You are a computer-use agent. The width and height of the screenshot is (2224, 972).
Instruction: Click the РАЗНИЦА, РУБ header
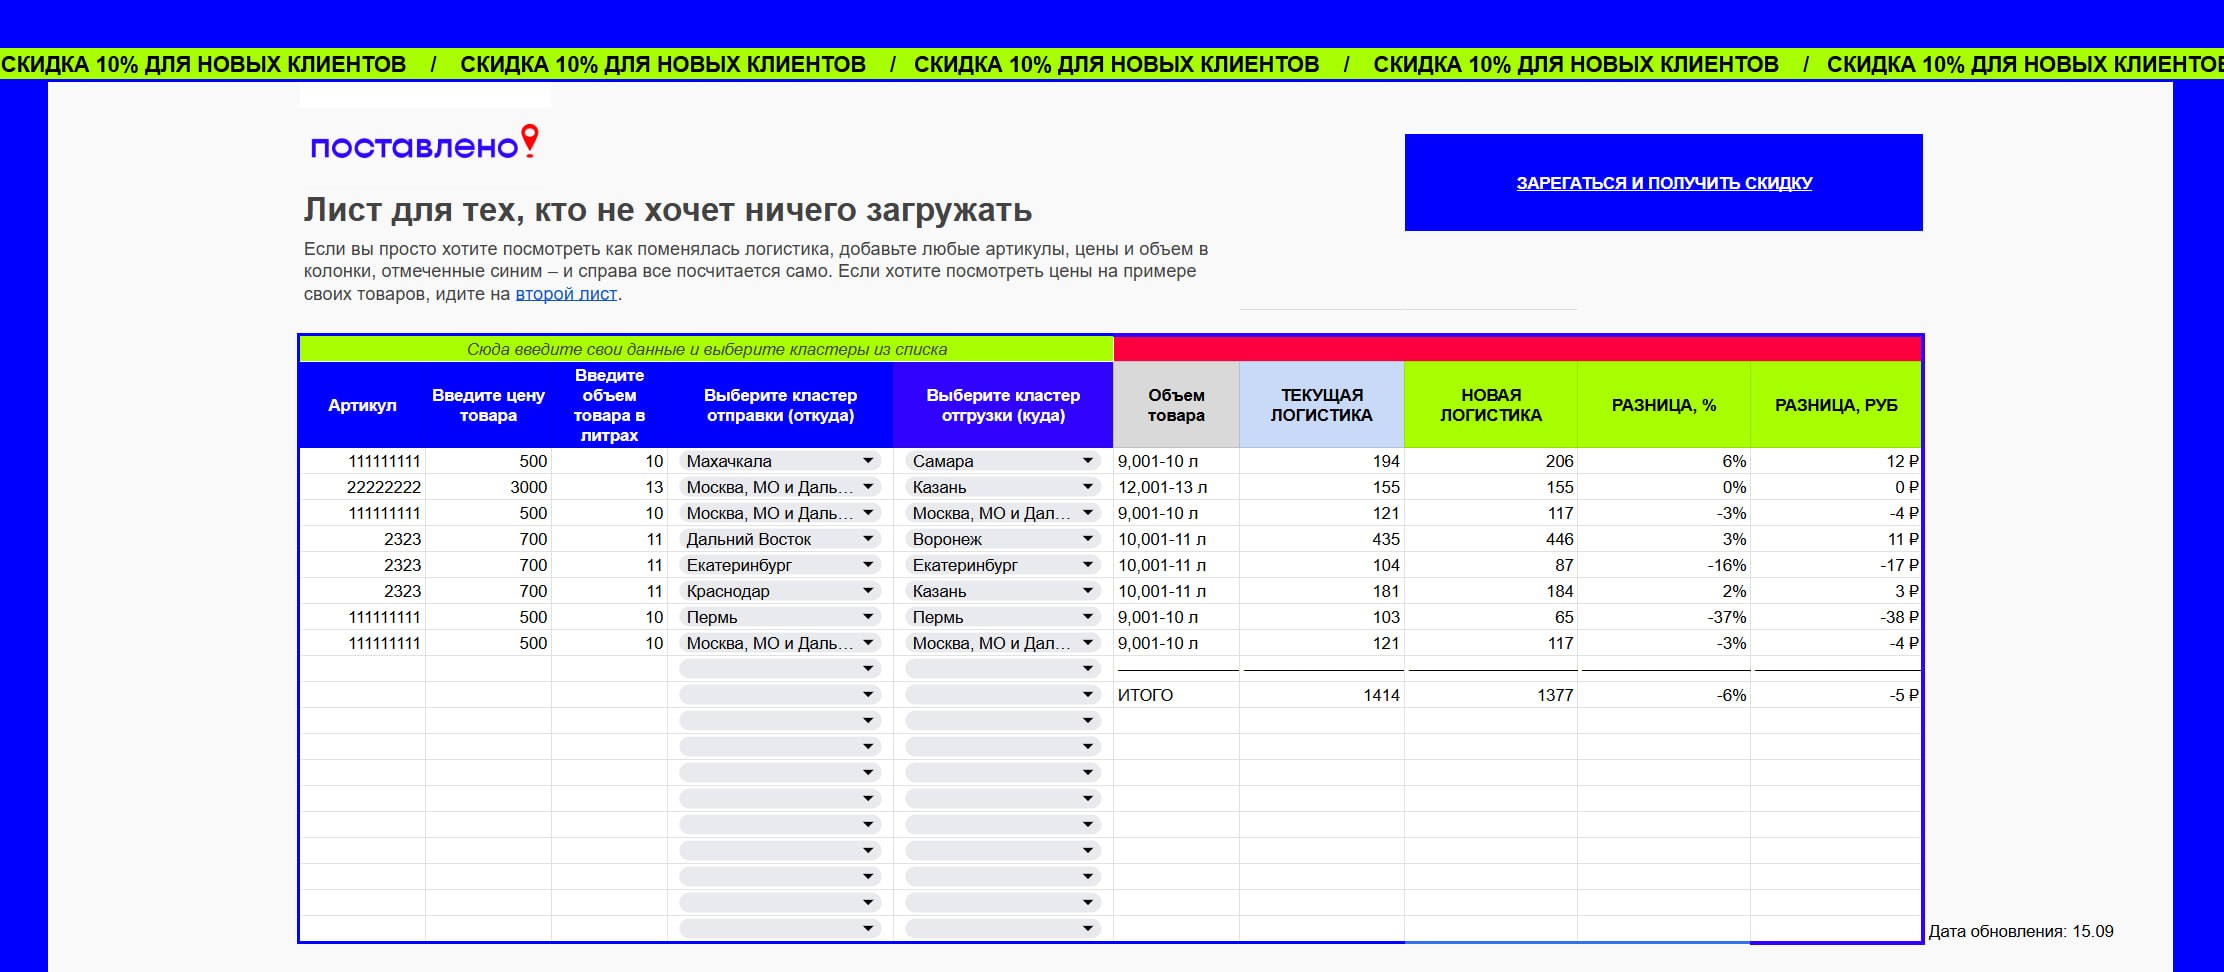[x=1836, y=405]
